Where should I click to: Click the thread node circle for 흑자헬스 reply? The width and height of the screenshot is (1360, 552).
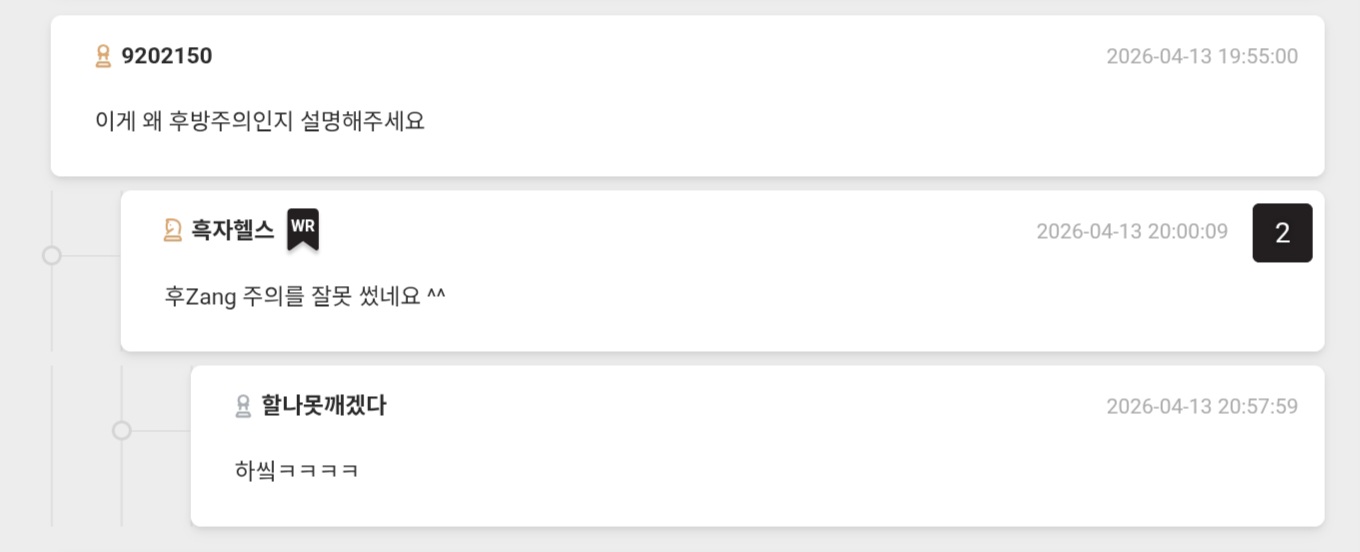click(52, 256)
